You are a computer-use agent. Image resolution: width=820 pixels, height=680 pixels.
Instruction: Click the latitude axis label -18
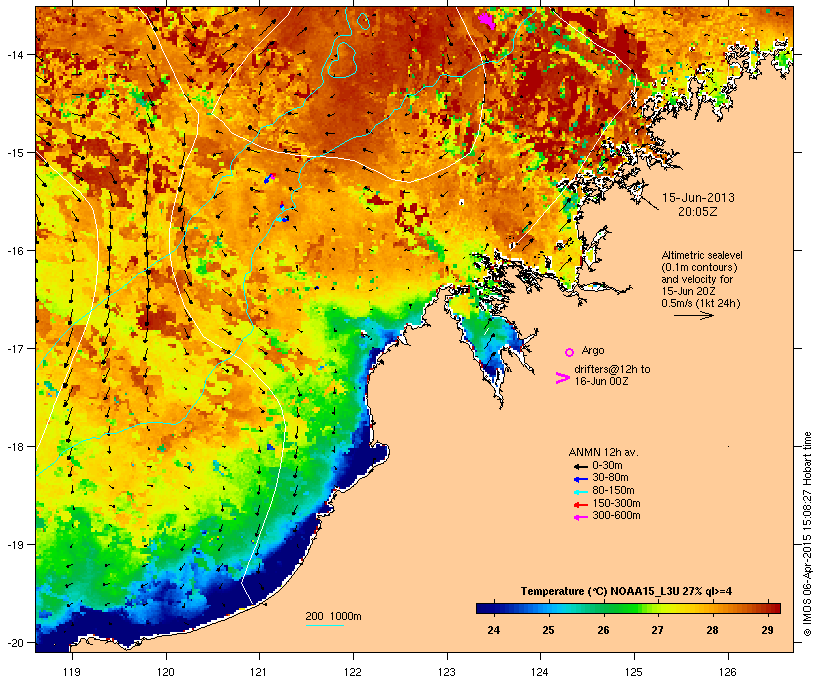point(14,447)
